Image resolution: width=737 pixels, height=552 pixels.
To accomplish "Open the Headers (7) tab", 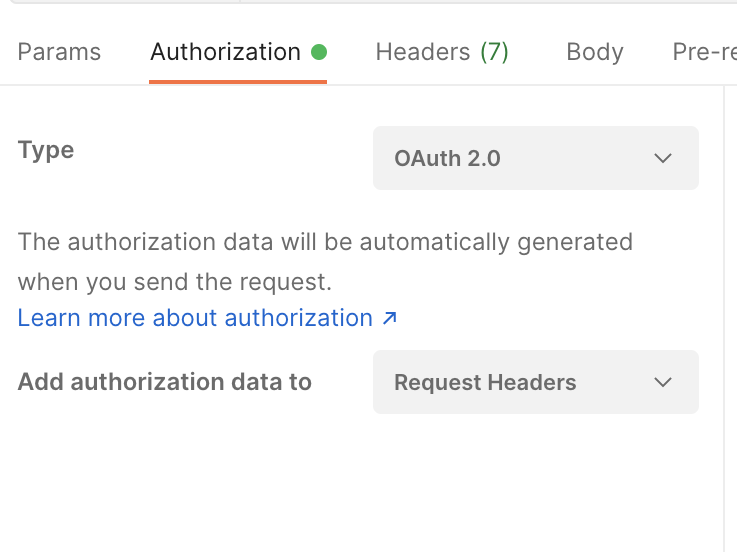I will [442, 52].
